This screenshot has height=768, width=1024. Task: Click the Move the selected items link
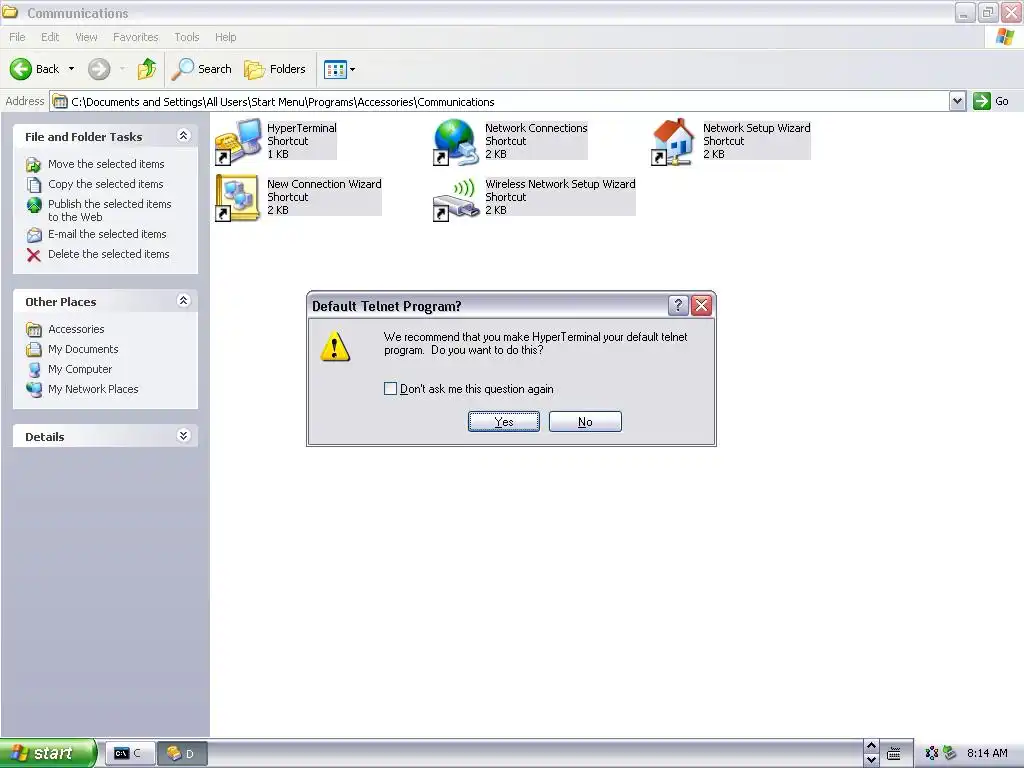(x=106, y=165)
